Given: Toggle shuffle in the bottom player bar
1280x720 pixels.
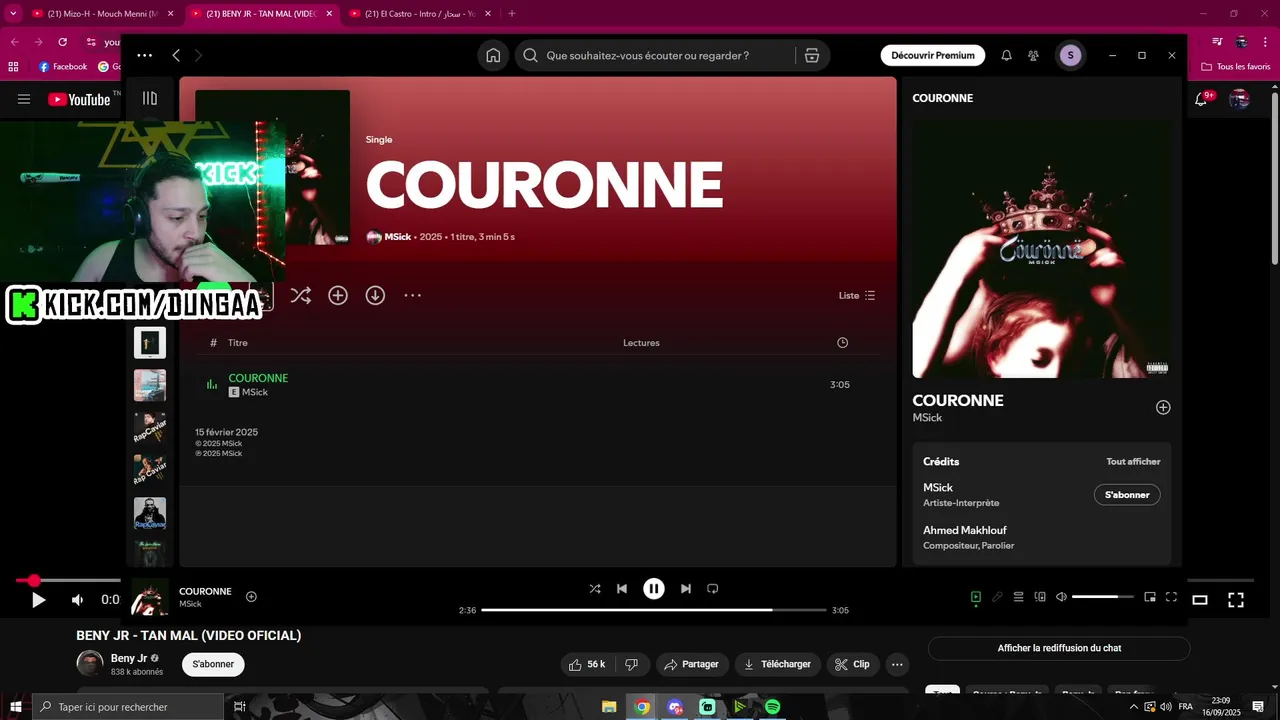Looking at the screenshot, I should [x=595, y=589].
